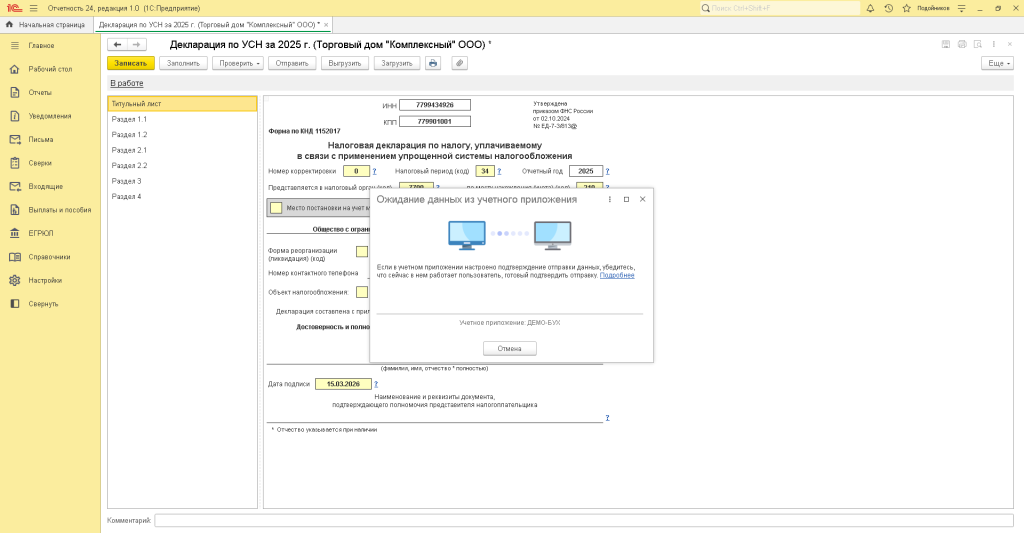Select Раздел 3 in section list
The width and height of the screenshot is (1024, 533).
[182, 181]
